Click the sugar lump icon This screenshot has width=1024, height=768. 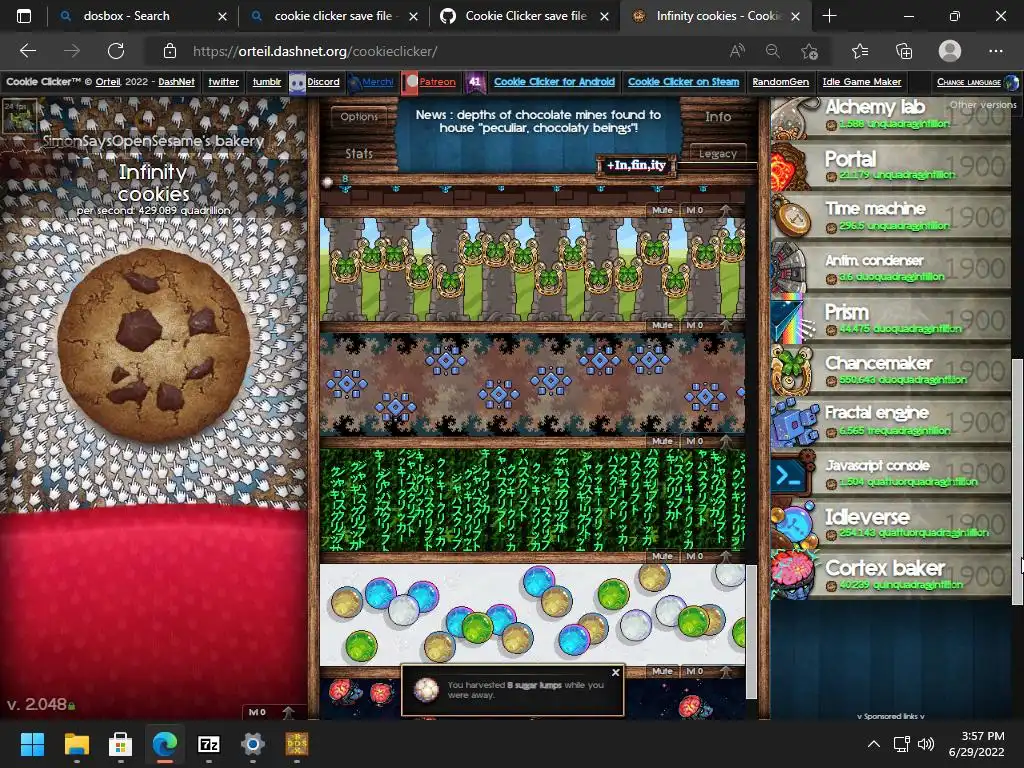pos(328,182)
